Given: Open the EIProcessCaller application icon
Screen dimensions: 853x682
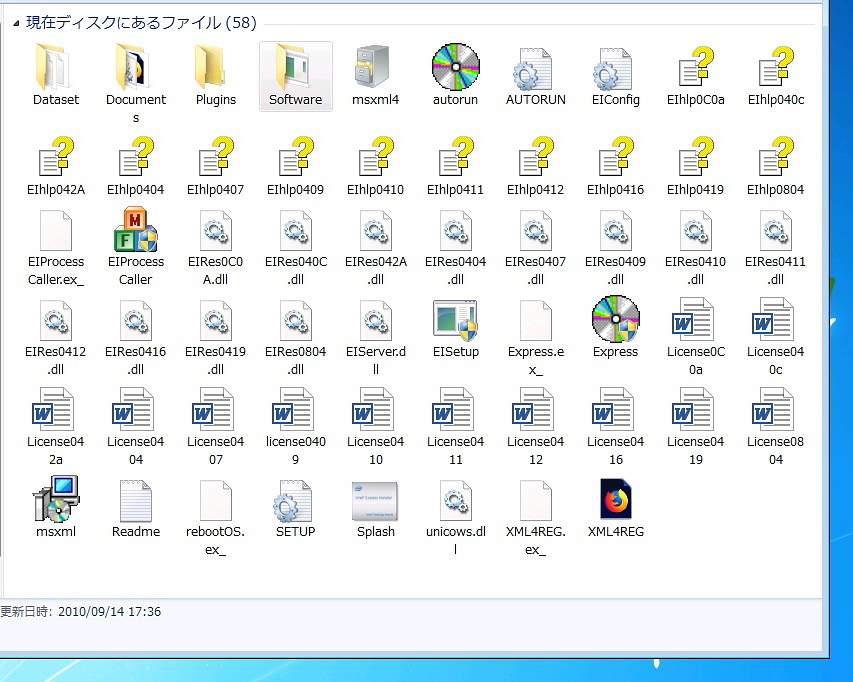Looking at the screenshot, I should tap(135, 231).
